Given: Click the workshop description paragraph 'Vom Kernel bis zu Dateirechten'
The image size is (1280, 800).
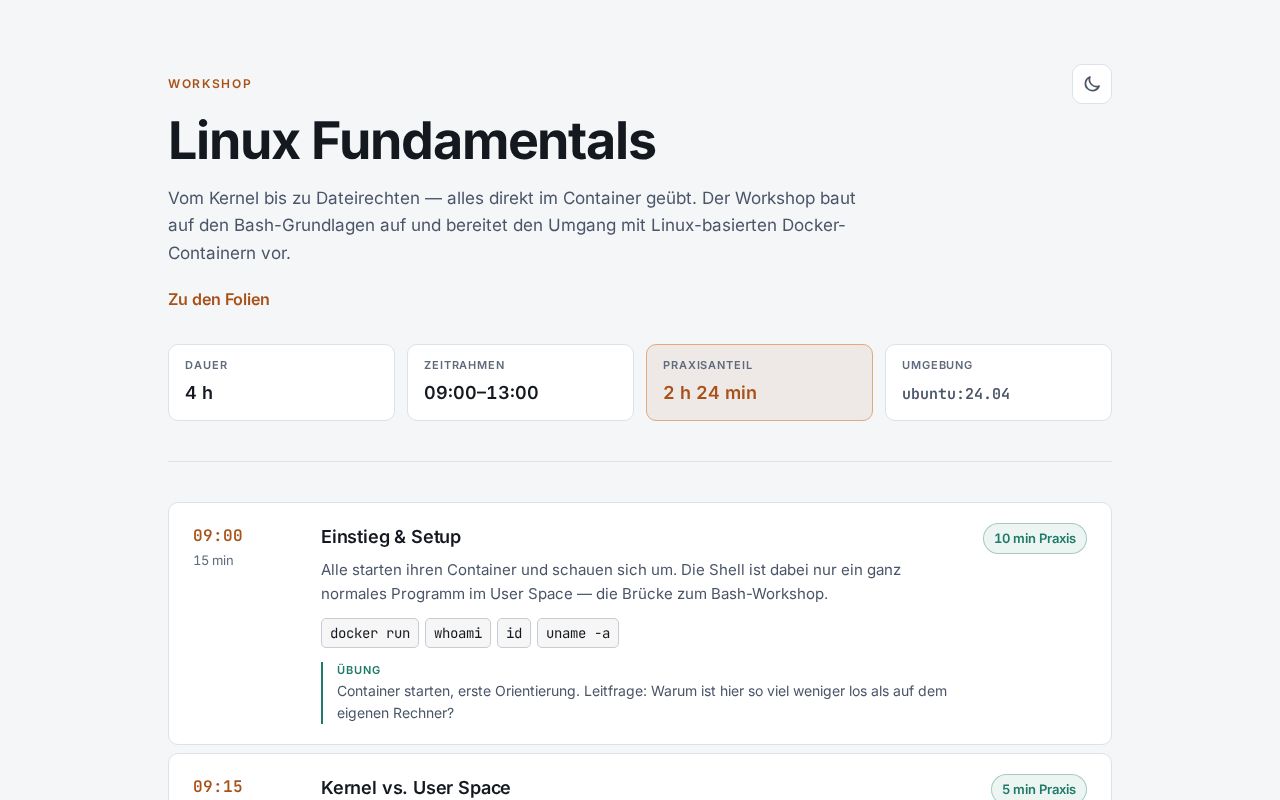Looking at the screenshot, I should click(512, 225).
